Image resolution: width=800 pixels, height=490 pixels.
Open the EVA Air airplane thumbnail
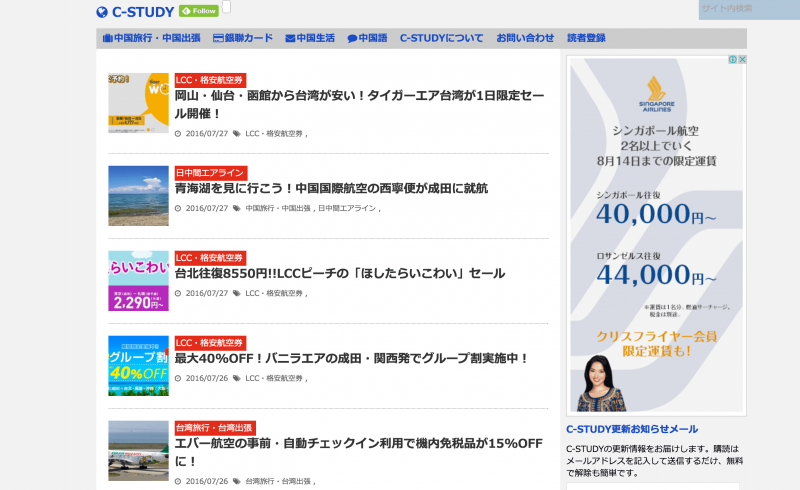138,451
